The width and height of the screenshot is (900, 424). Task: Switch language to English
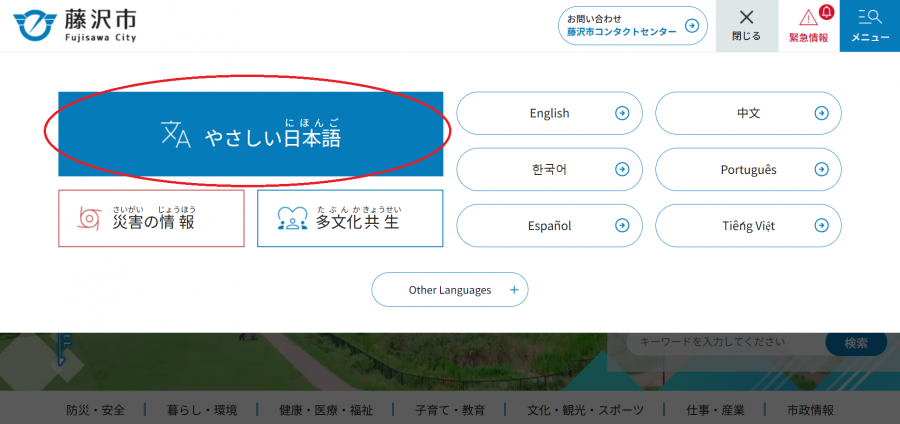tap(549, 113)
